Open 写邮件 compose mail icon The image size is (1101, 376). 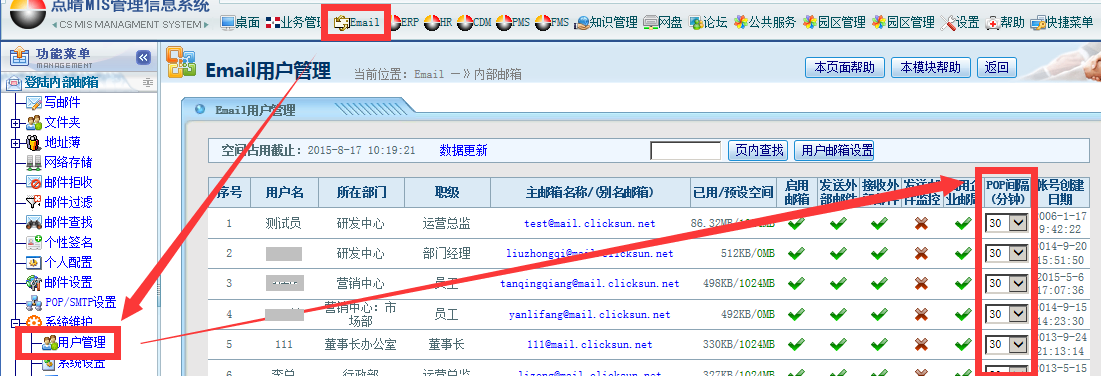coord(34,103)
